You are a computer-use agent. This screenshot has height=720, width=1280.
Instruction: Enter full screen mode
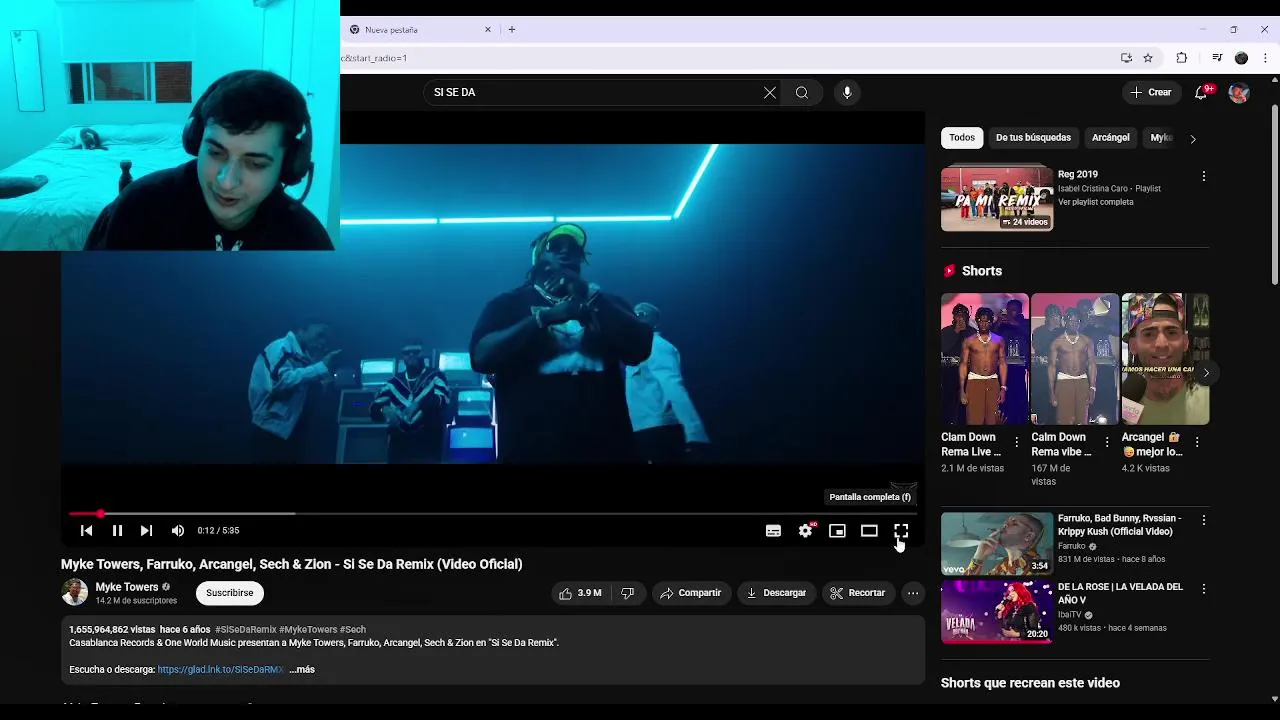click(x=901, y=531)
